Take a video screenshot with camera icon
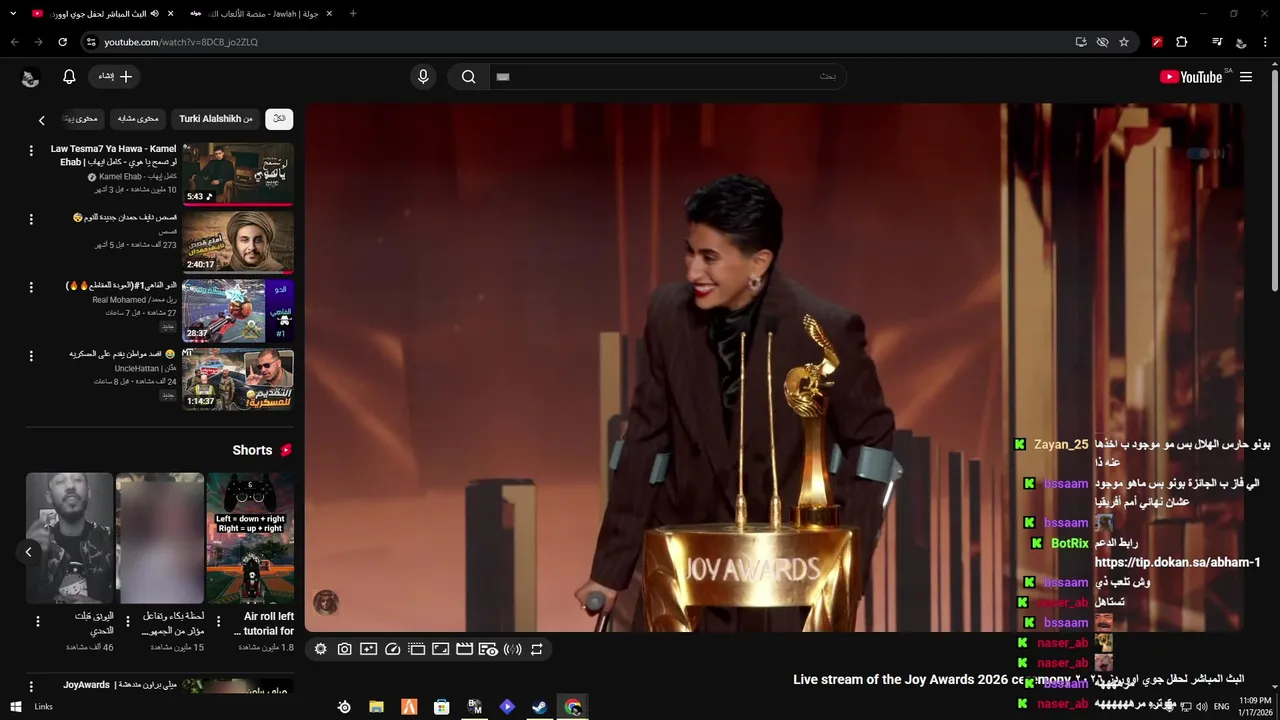The width and height of the screenshot is (1280, 720). 345,649
